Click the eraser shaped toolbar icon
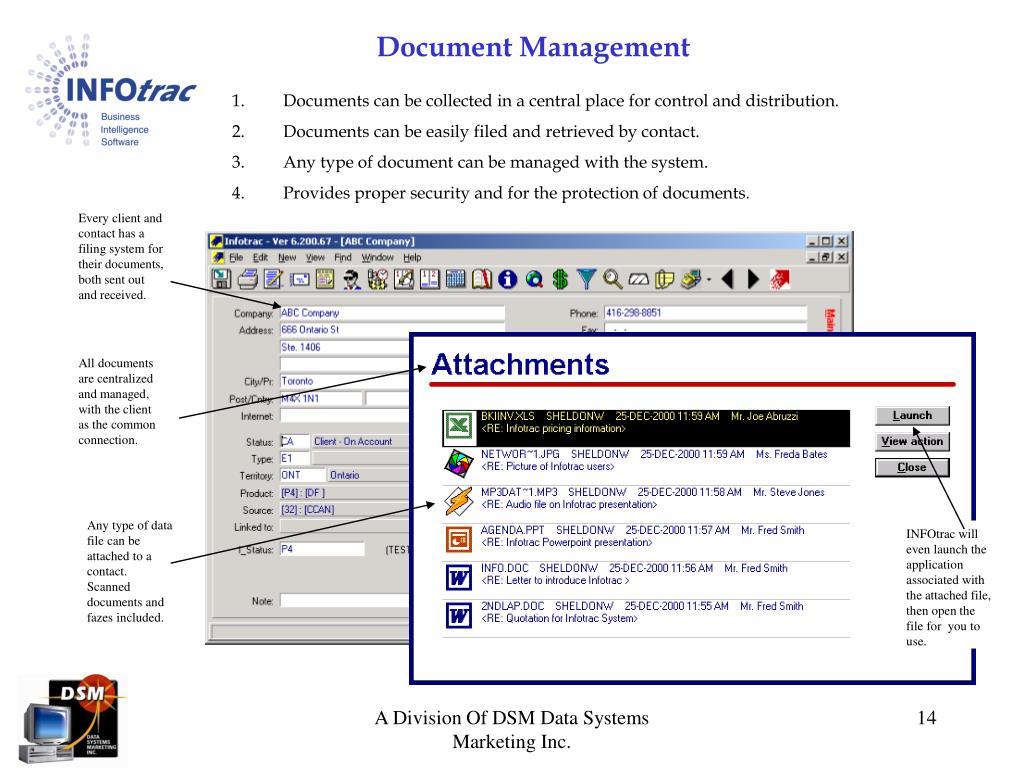The height and width of the screenshot is (768, 1024). (639, 280)
